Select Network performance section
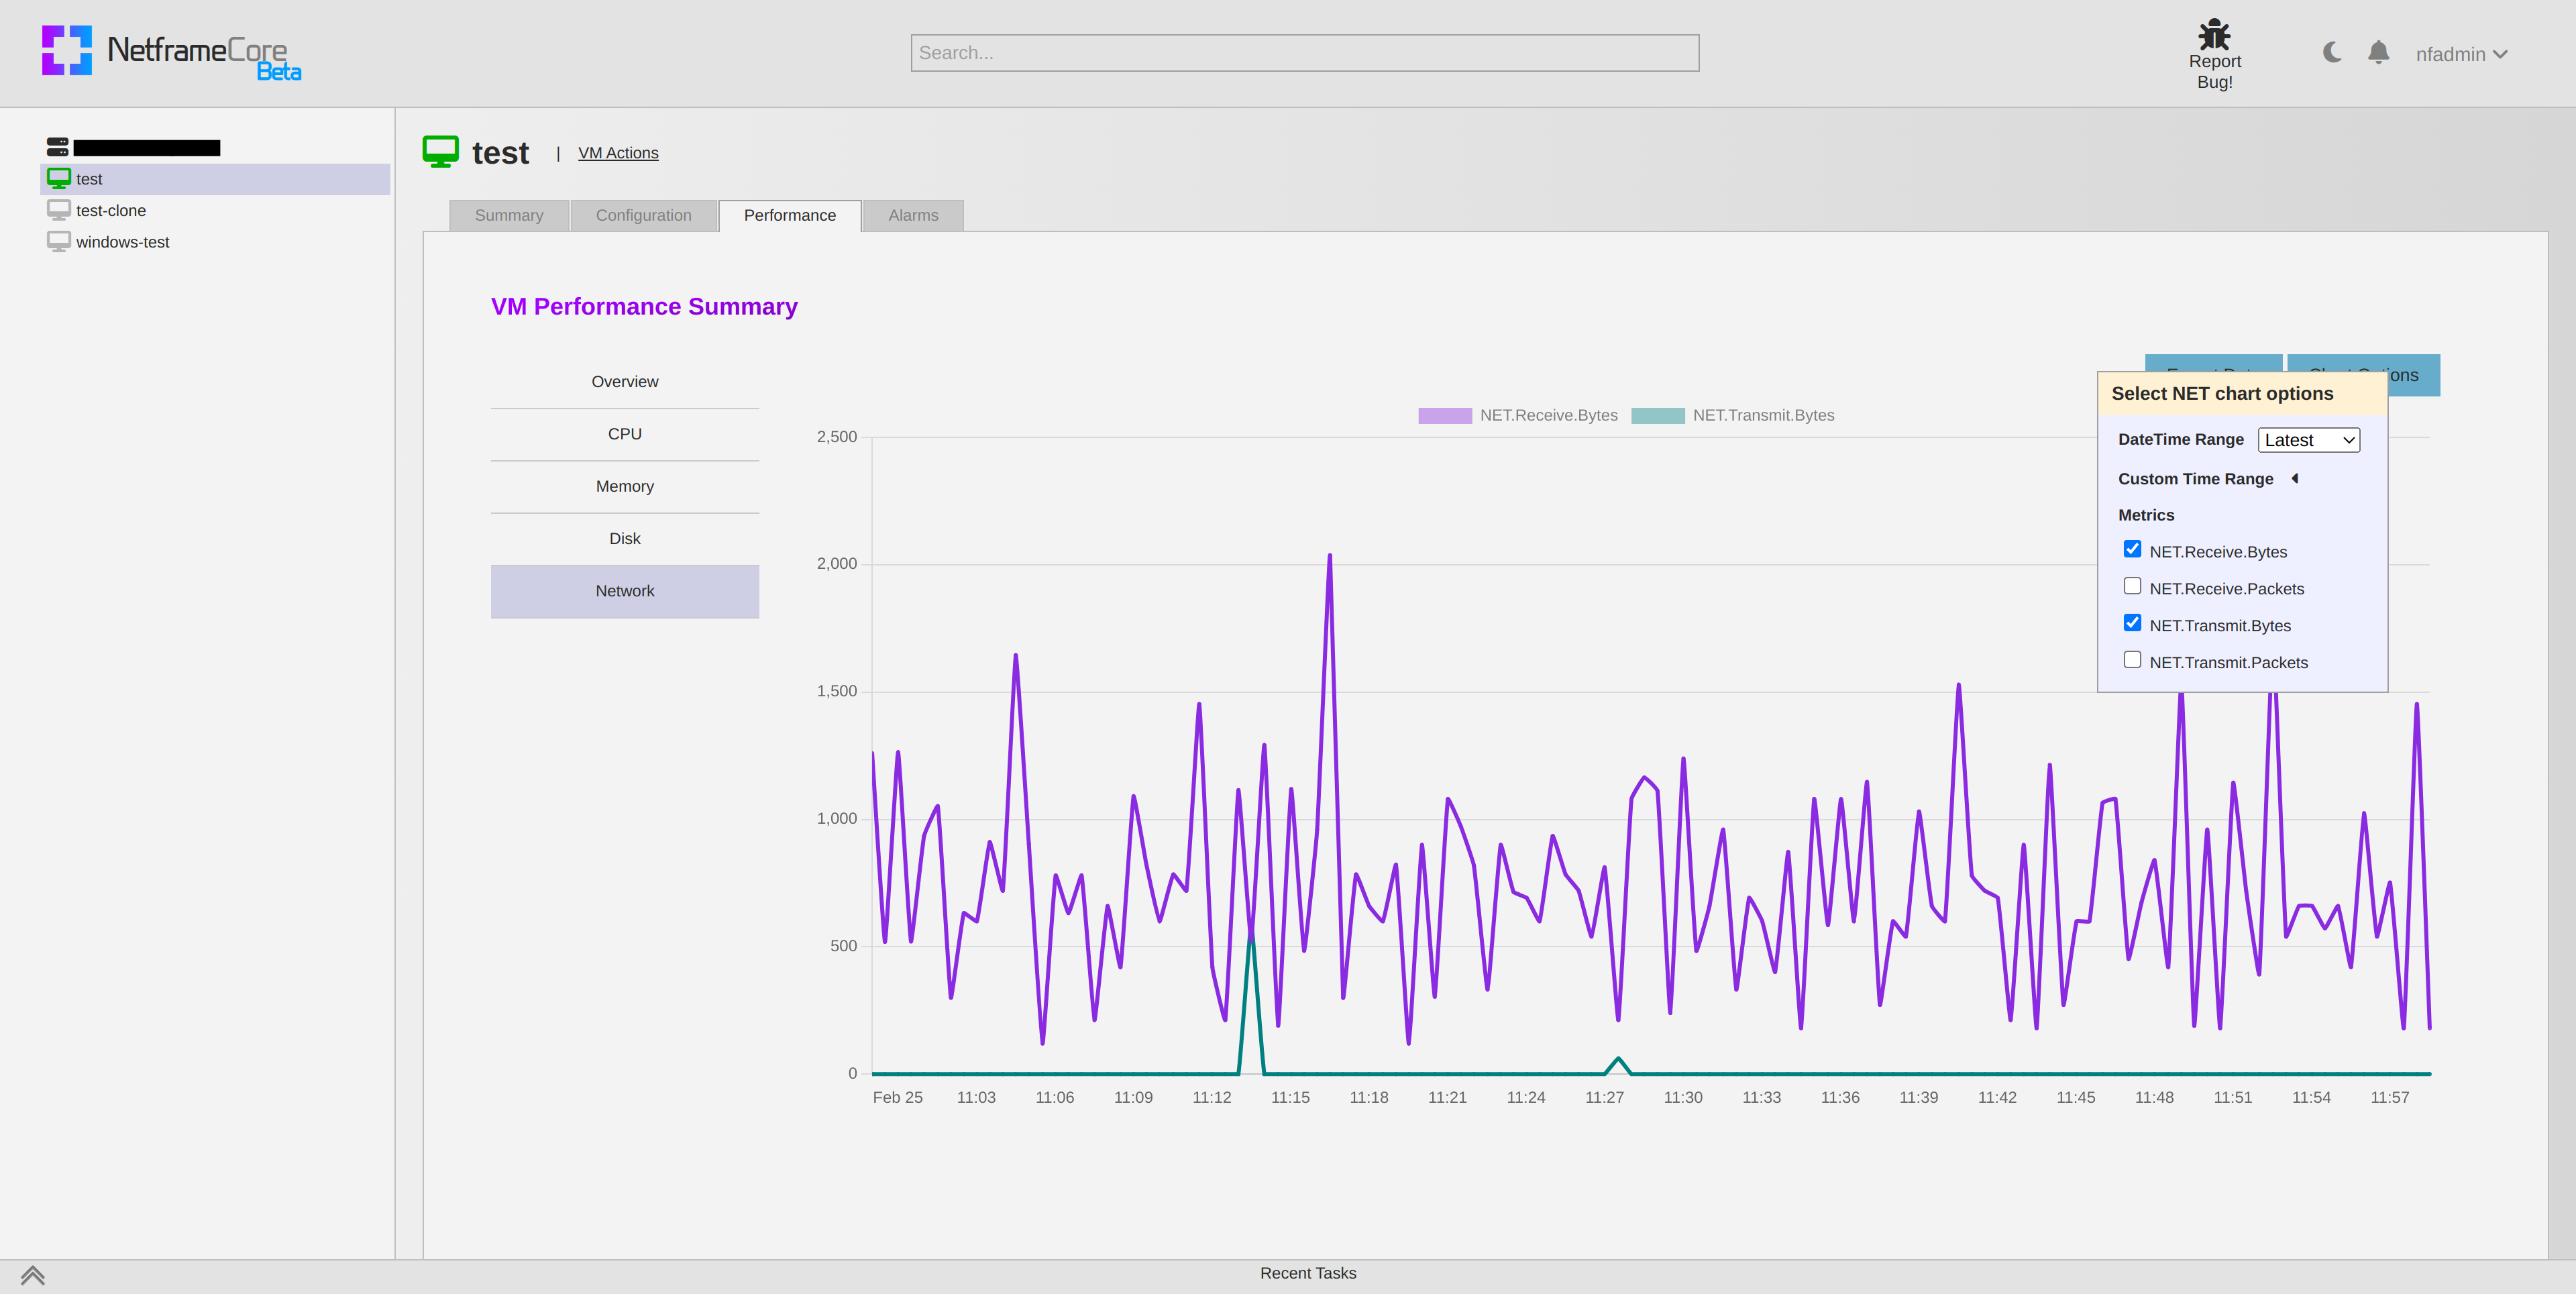Viewport: 2576px width, 1294px height. click(x=625, y=591)
